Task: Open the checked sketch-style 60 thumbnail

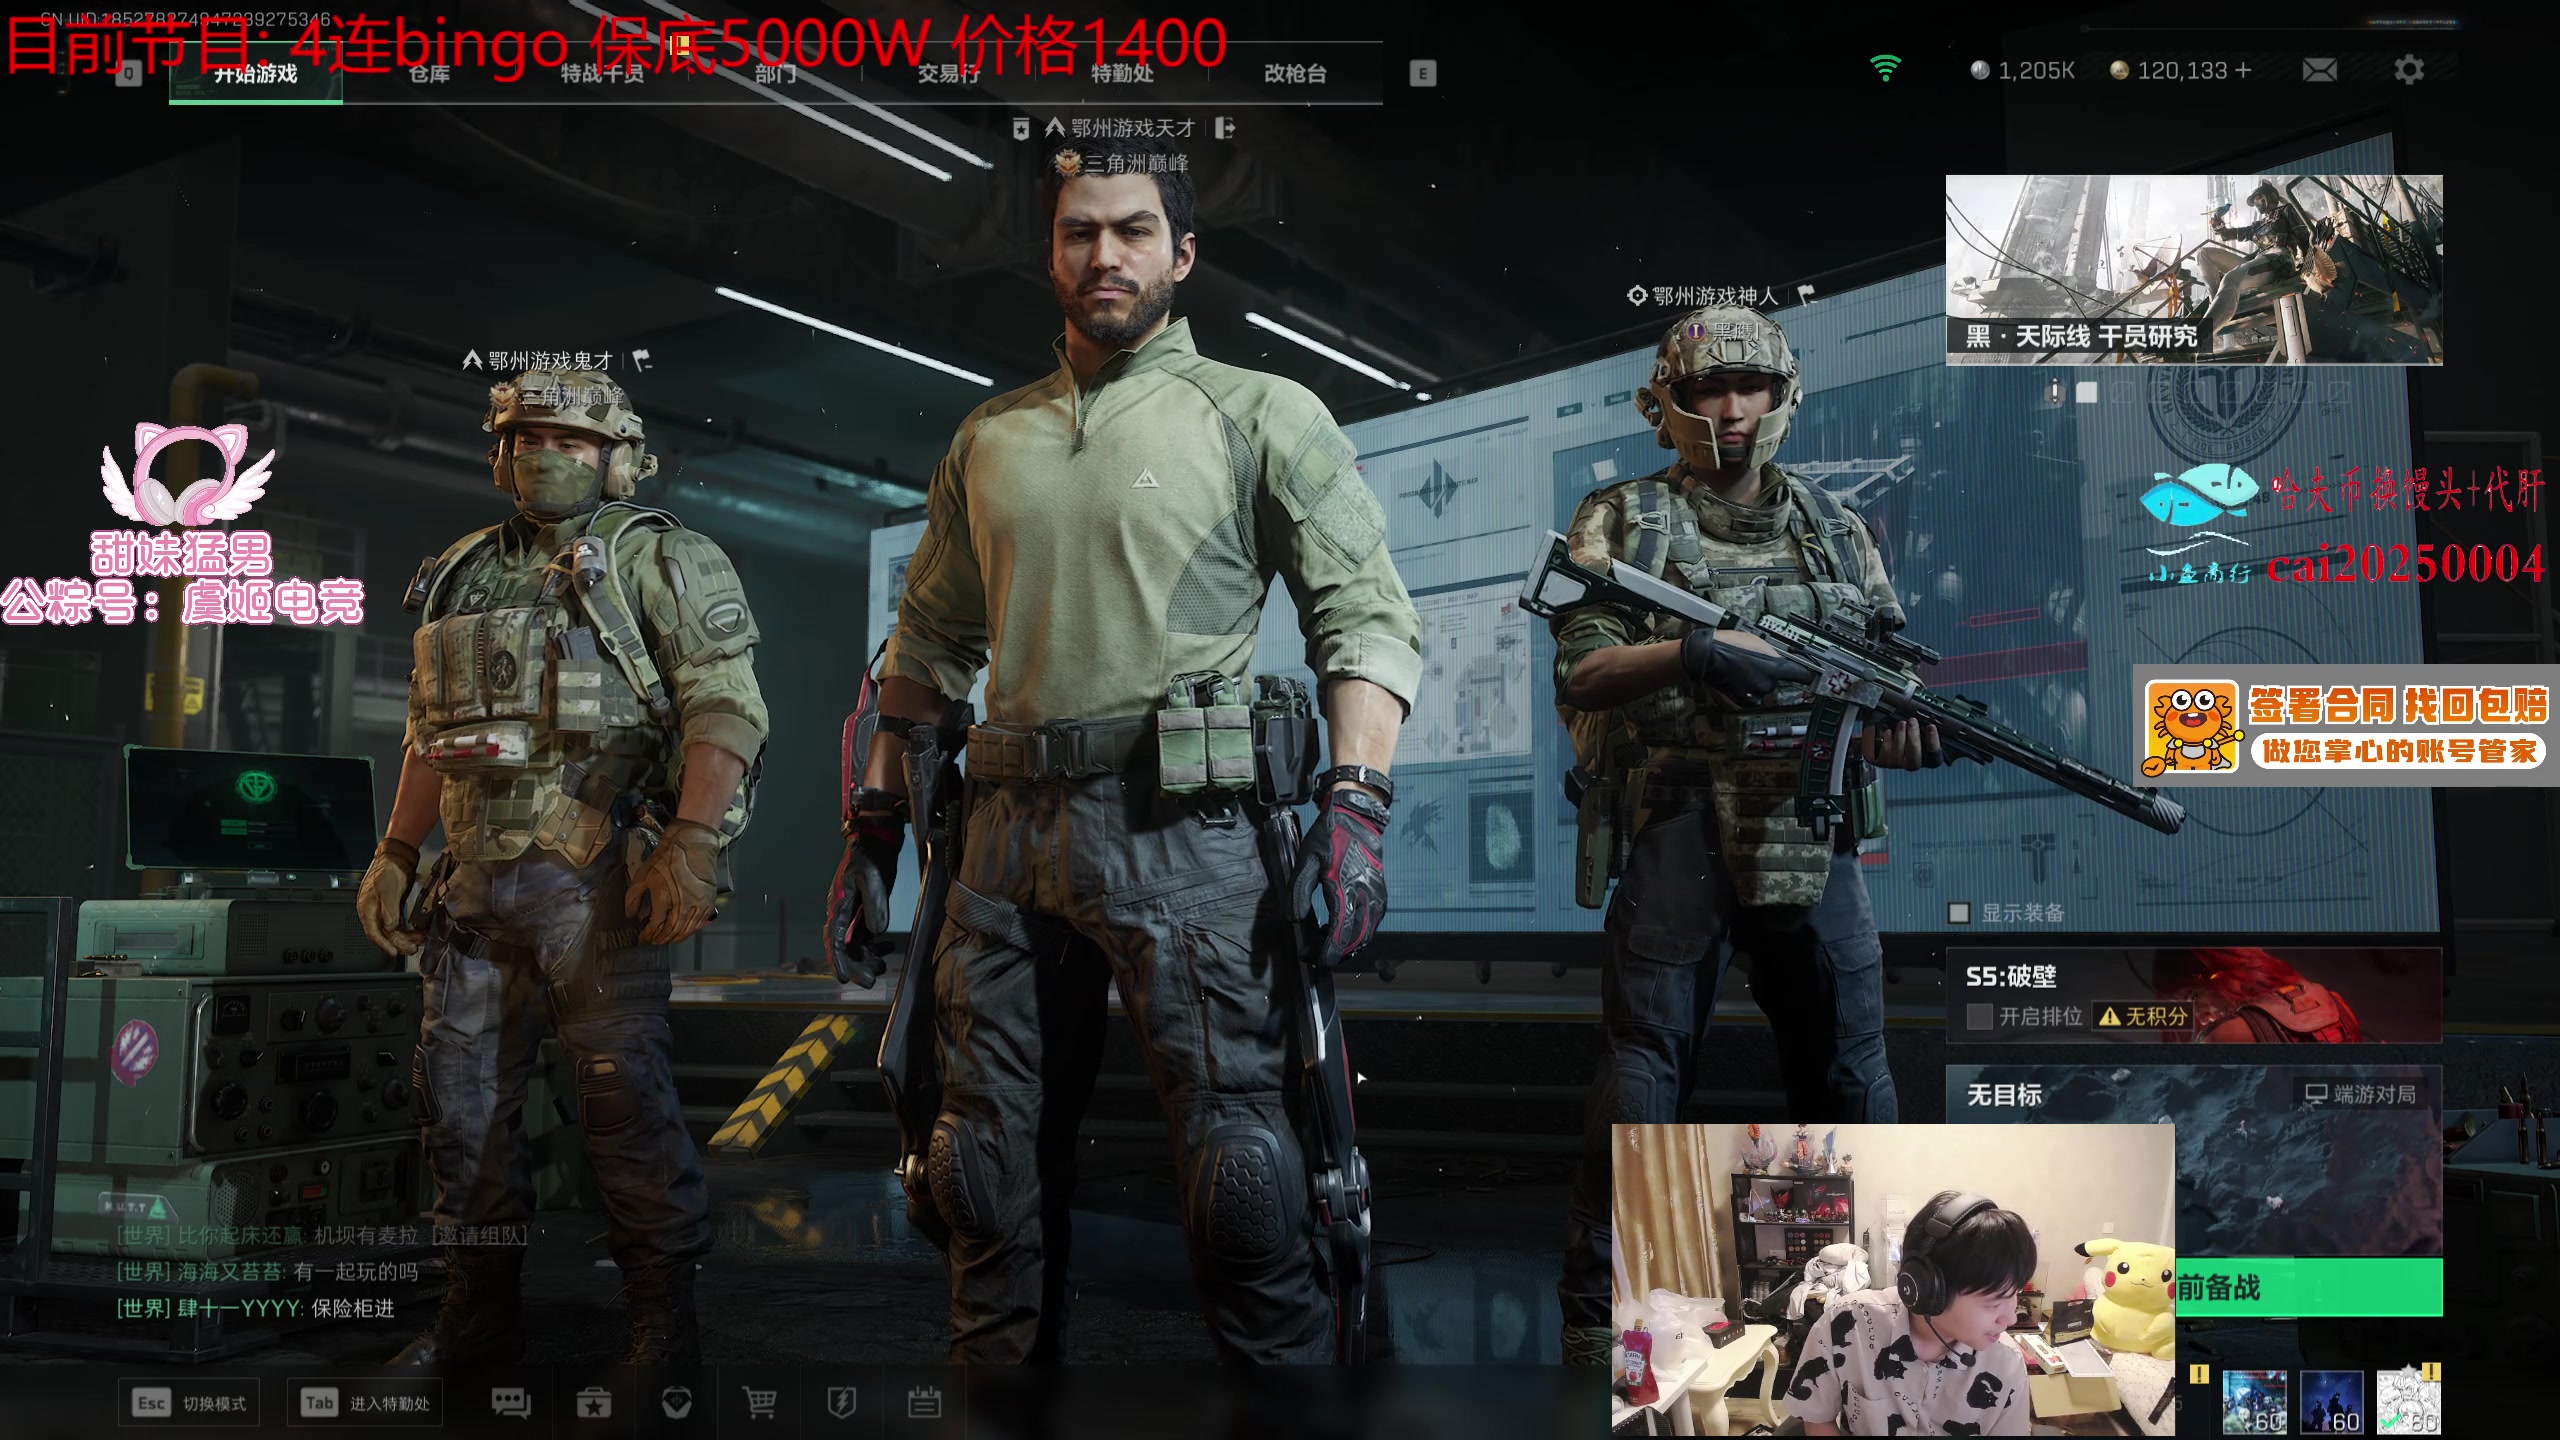Action: (x=2408, y=1402)
